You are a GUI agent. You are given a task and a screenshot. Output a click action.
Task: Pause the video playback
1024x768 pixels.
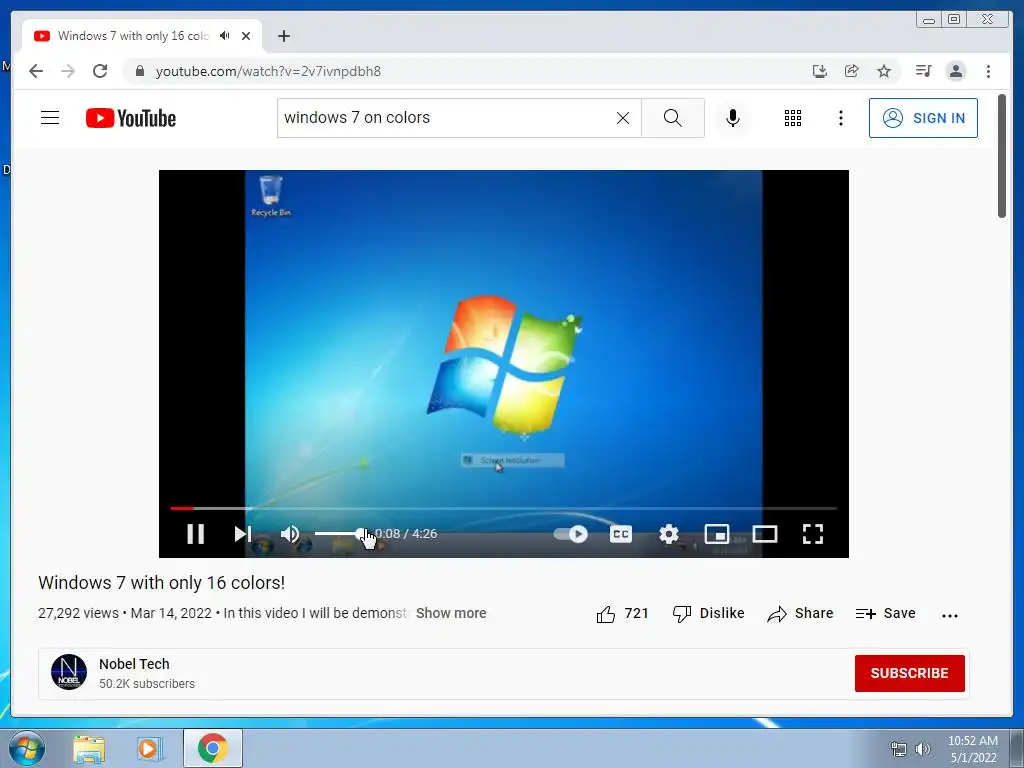[195, 534]
